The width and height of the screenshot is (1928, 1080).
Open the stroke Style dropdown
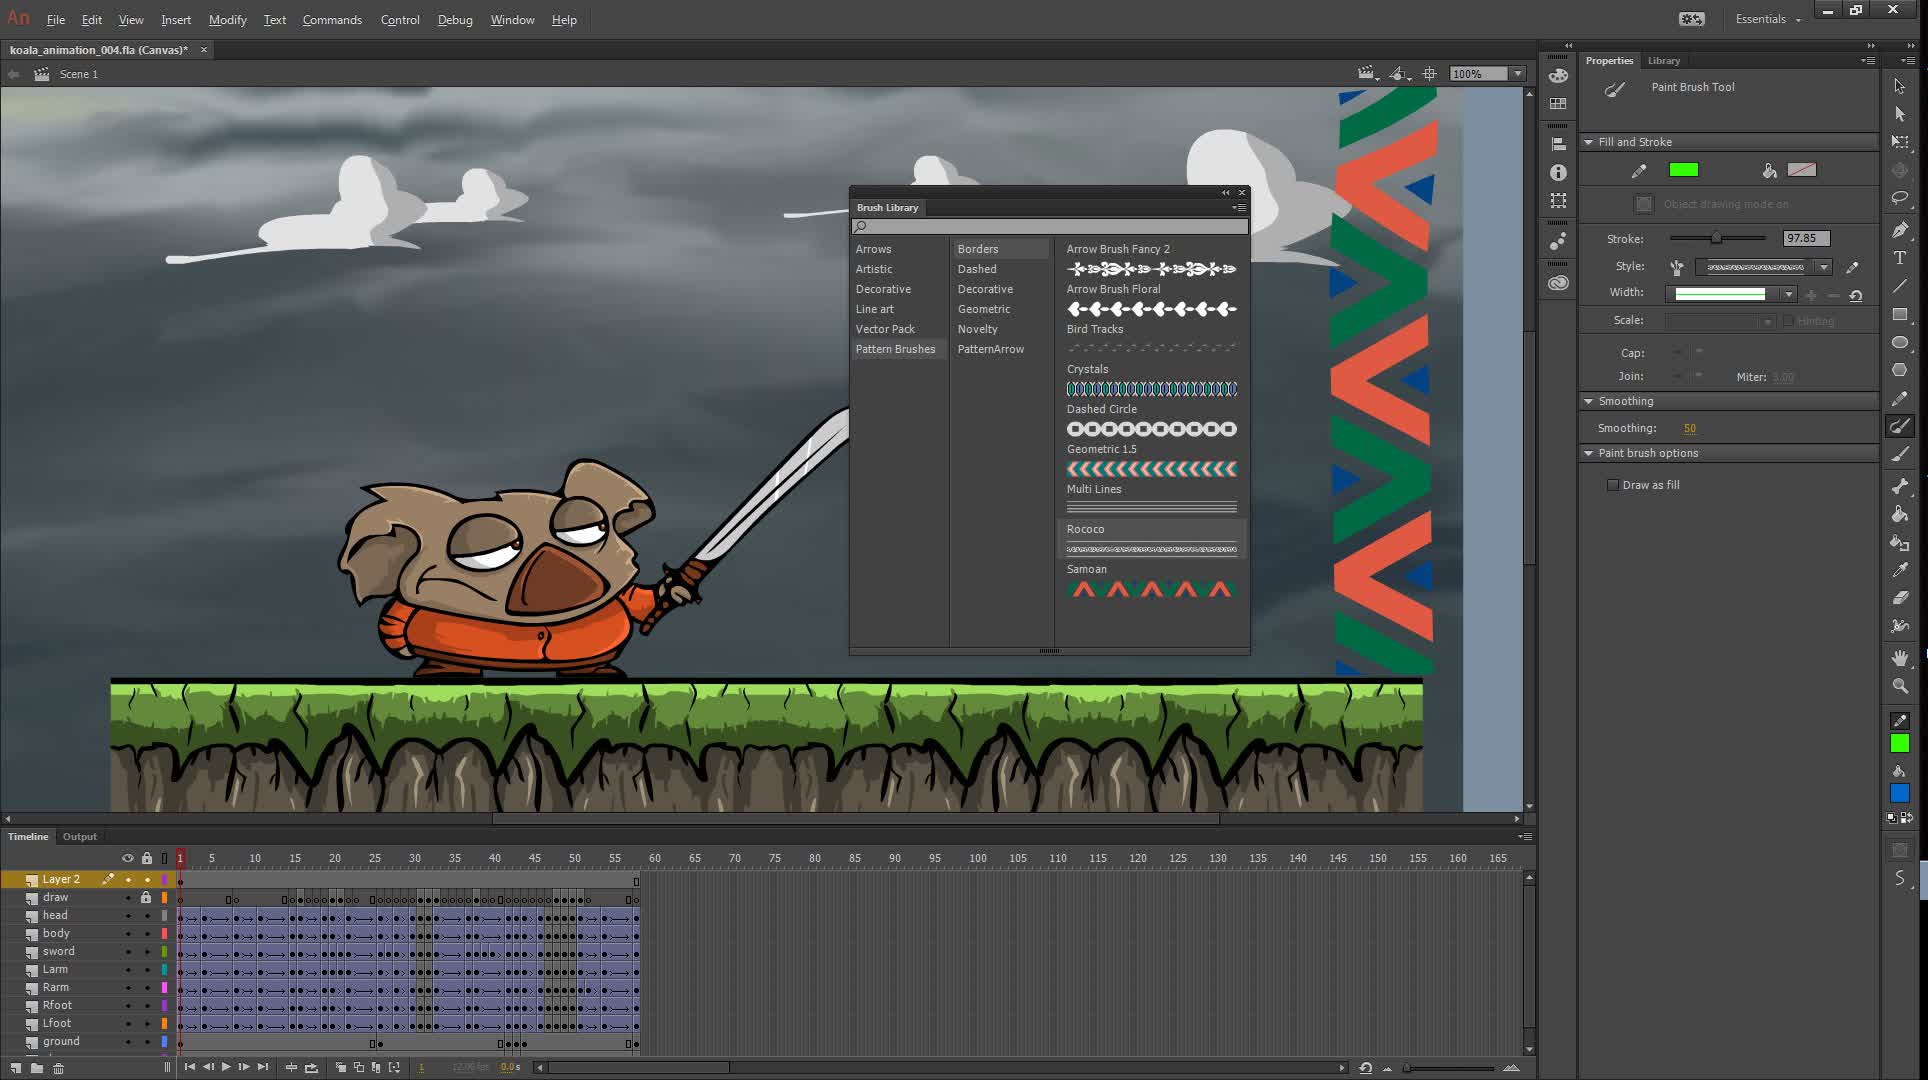tap(1824, 267)
